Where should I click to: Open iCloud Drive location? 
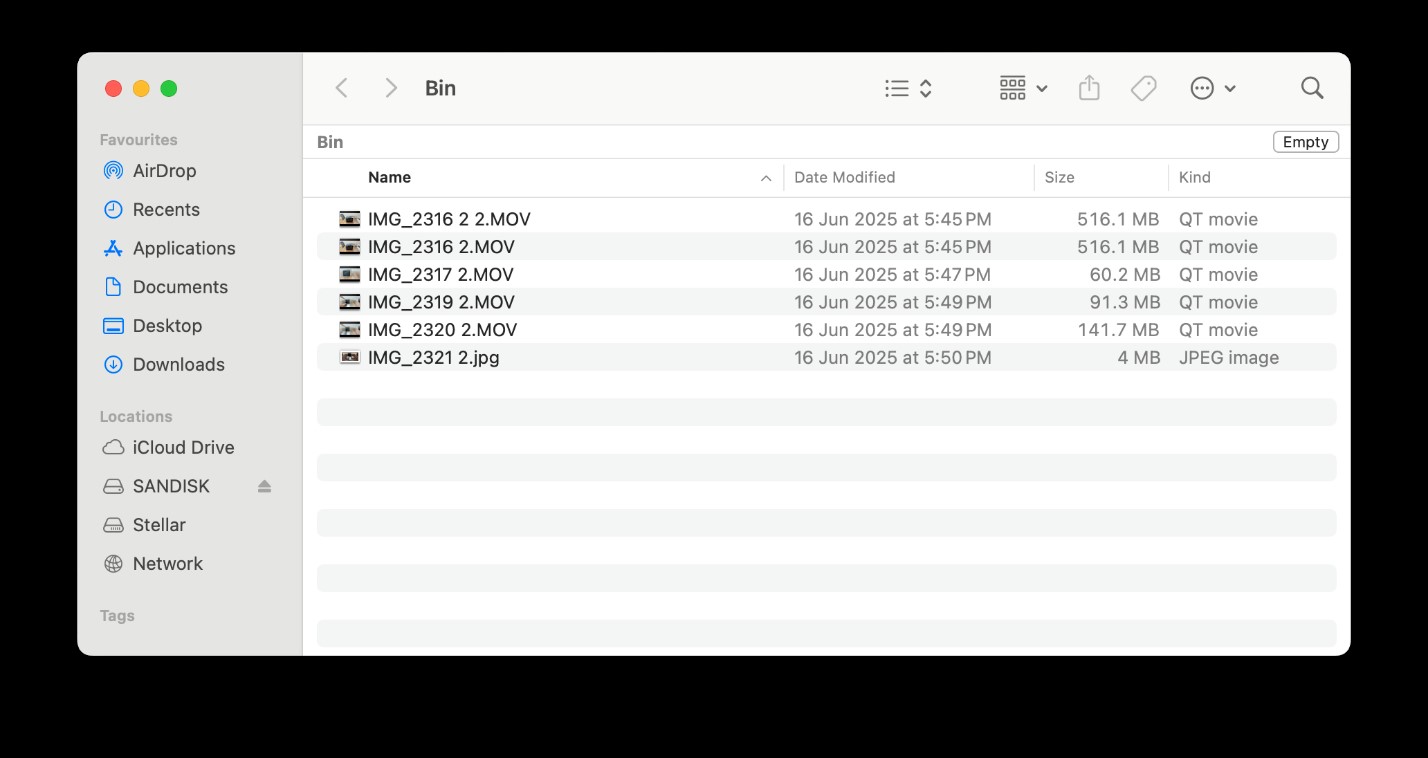[x=183, y=448]
